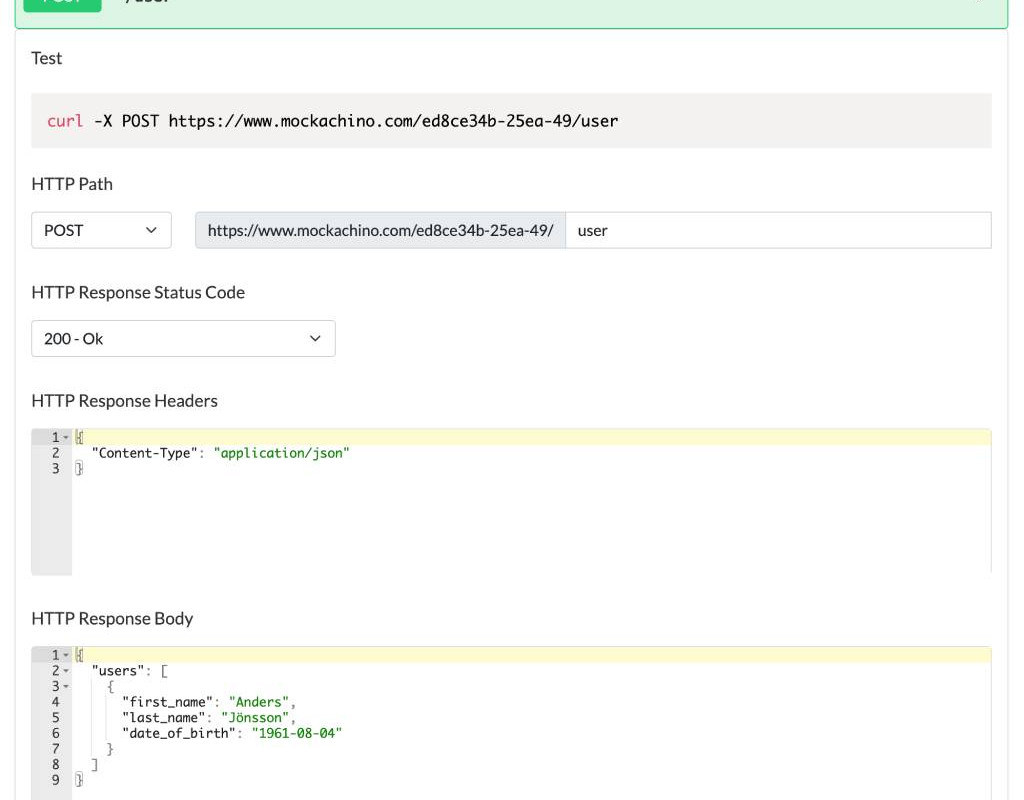Click line number 9 in the body gutter

coord(55,780)
